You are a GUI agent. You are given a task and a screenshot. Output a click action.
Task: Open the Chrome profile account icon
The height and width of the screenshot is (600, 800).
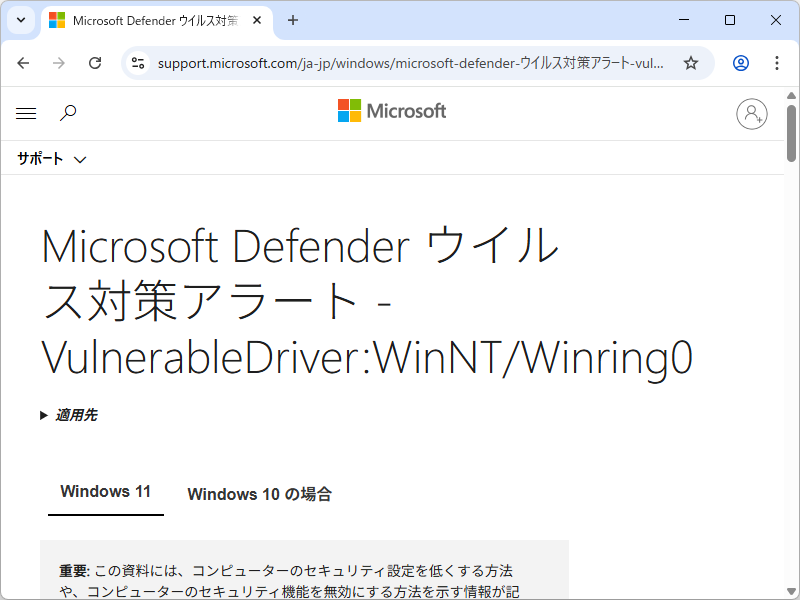tap(740, 62)
